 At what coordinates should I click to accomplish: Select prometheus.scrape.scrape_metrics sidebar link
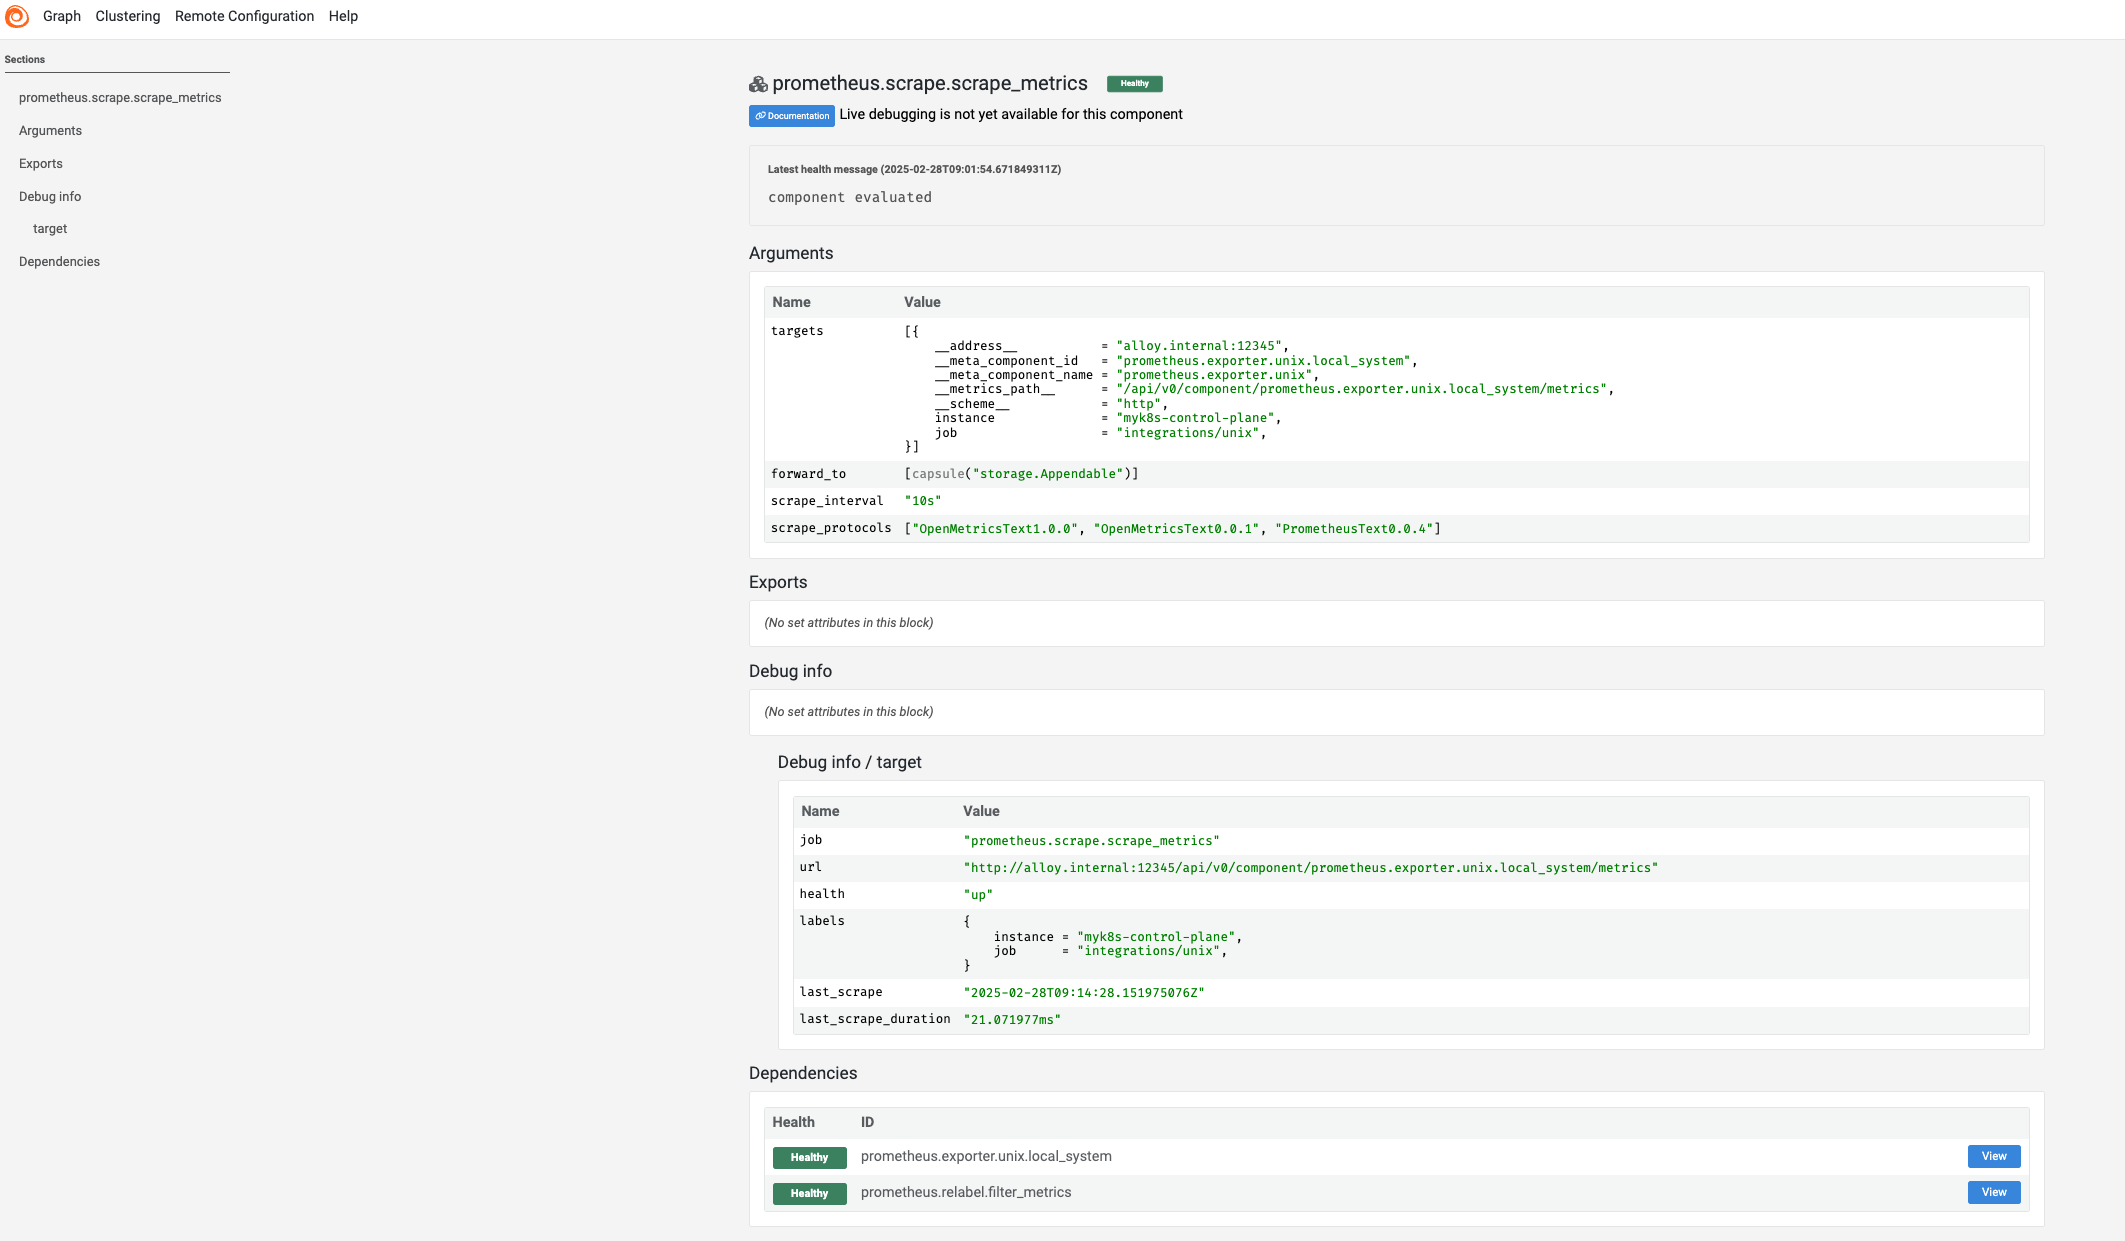point(120,98)
